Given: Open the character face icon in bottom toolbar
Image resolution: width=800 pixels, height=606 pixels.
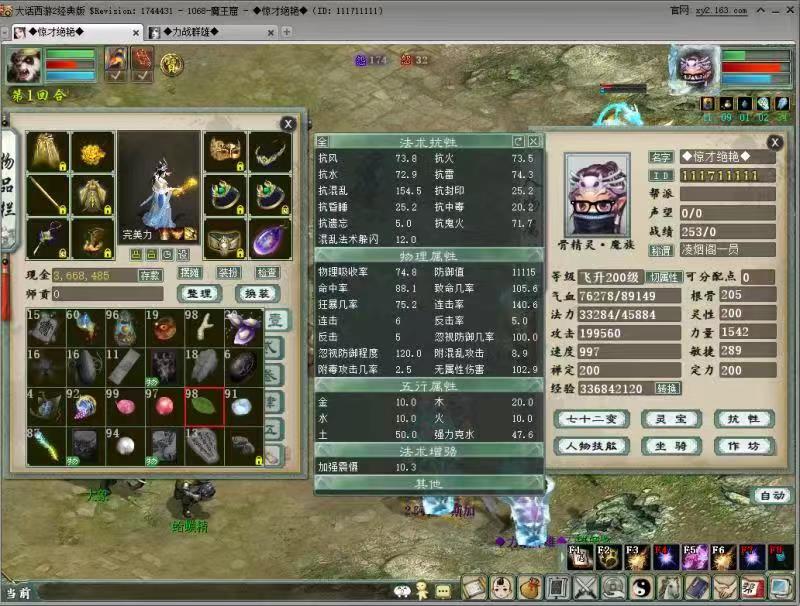Looking at the screenshot, I should [503, 588].
